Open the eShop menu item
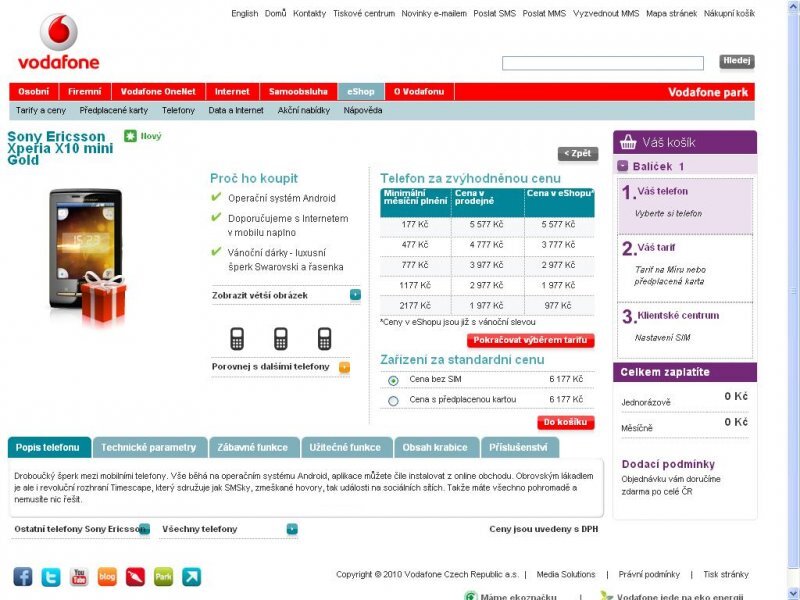Screen dimensions: 800x600 click(360, 90)
